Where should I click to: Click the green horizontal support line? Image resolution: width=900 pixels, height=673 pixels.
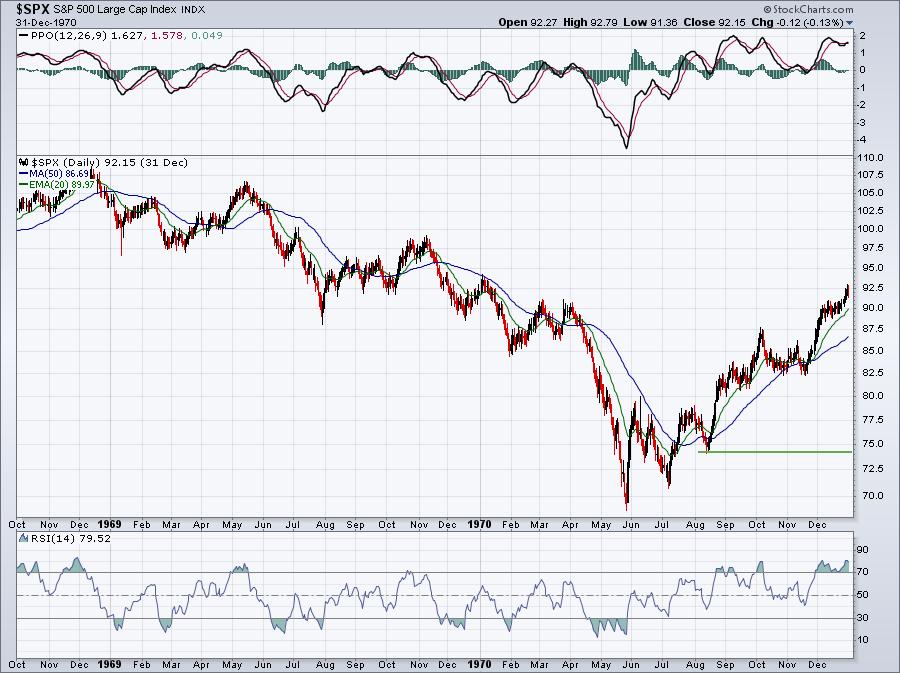click(x=780, y=452)
